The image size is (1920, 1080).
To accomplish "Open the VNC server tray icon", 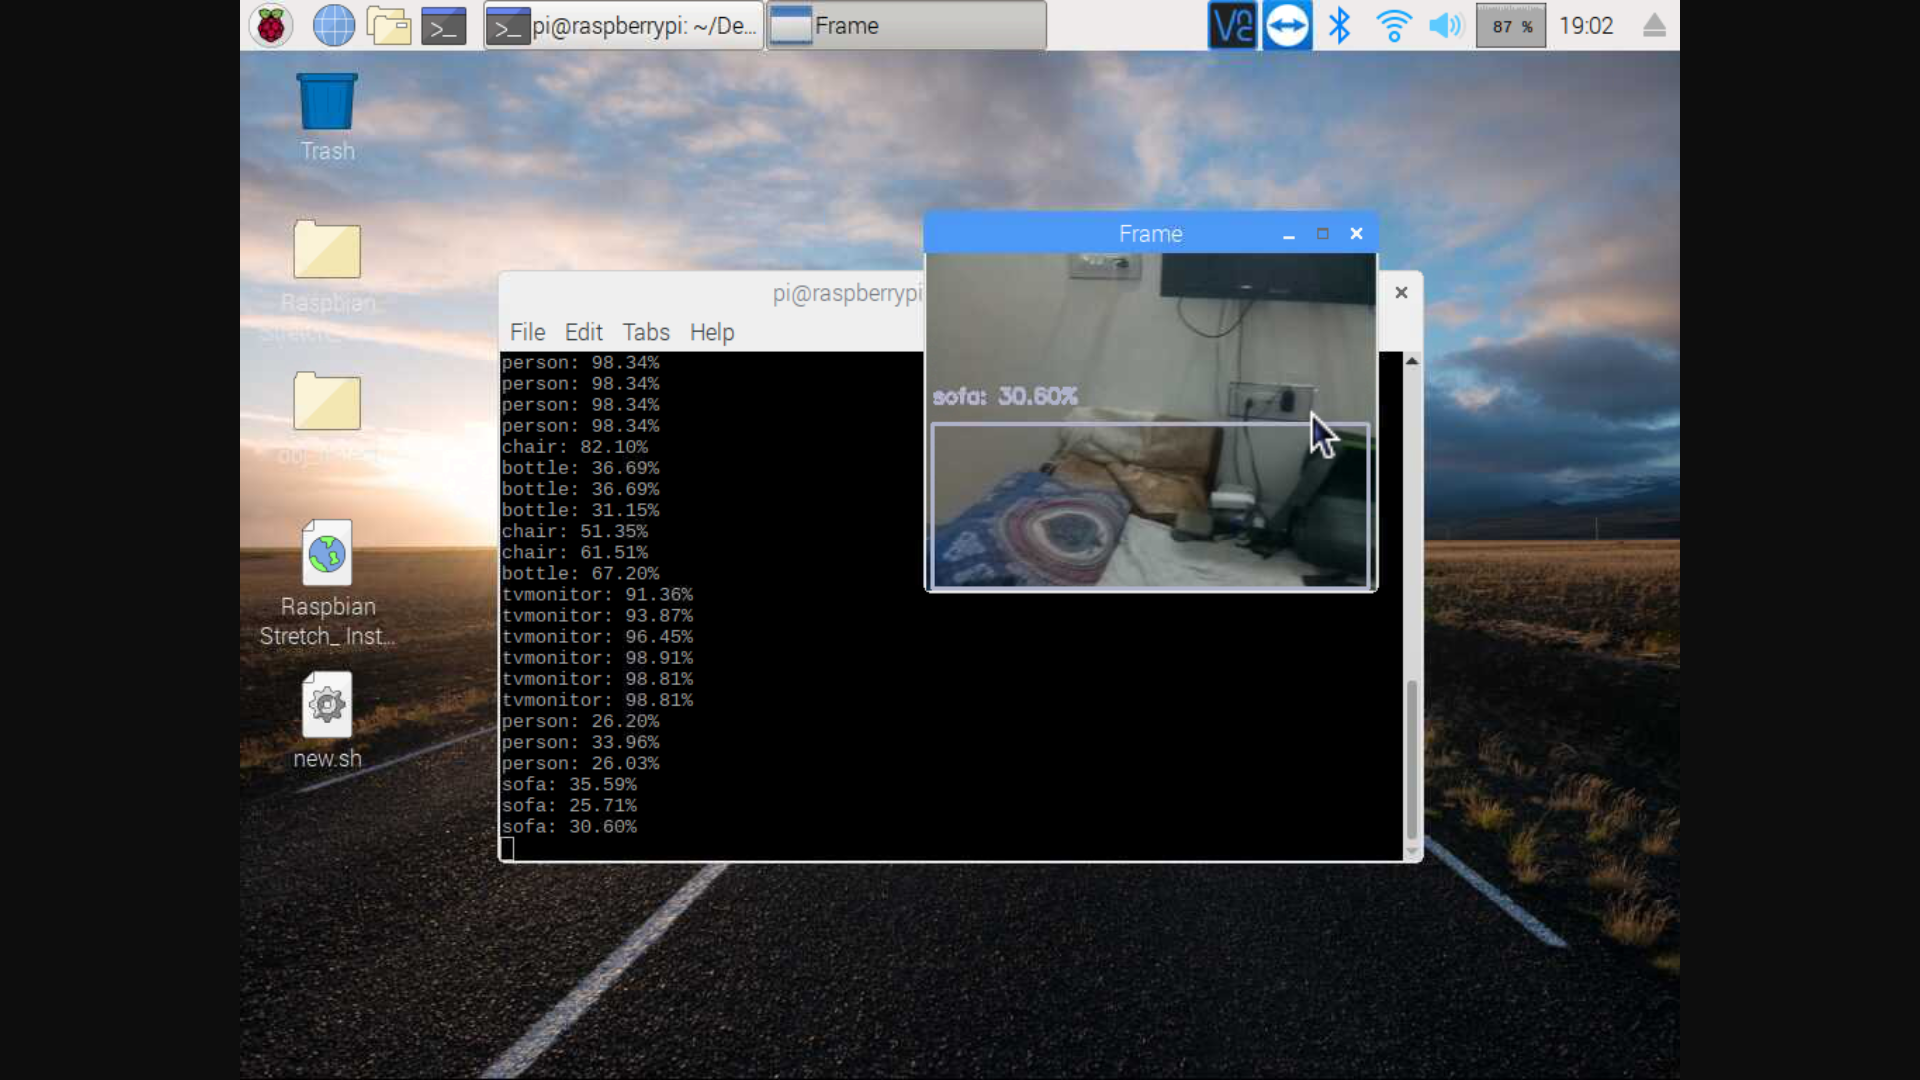I will pyautogui.click(x=1231, y=26).
